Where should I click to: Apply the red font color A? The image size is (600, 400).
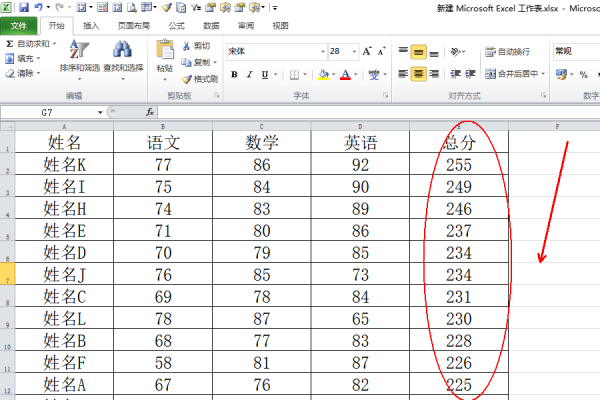(346, 75)
